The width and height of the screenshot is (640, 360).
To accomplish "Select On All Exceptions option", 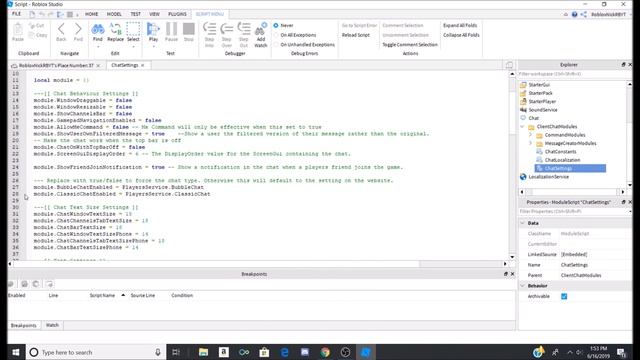I will coord(276,35).
